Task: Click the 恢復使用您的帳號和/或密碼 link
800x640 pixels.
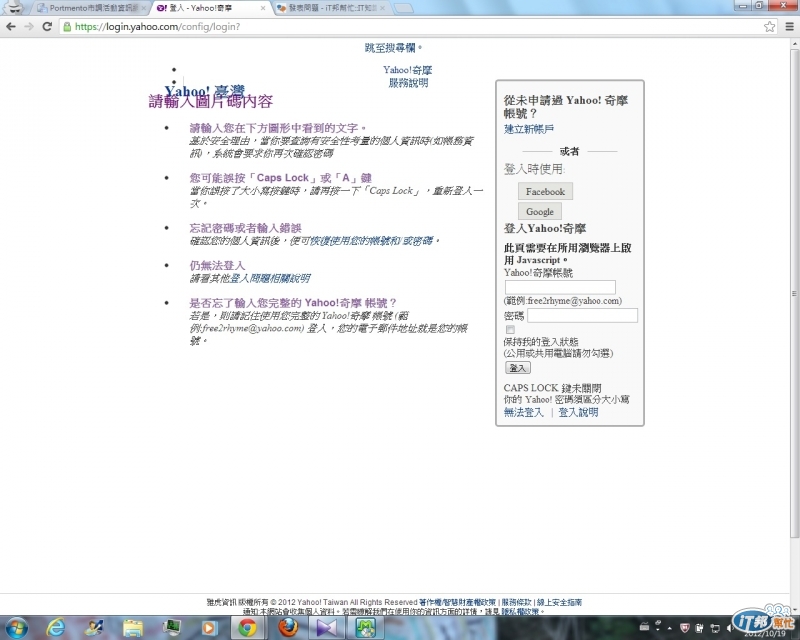Action: pos(371,240)
